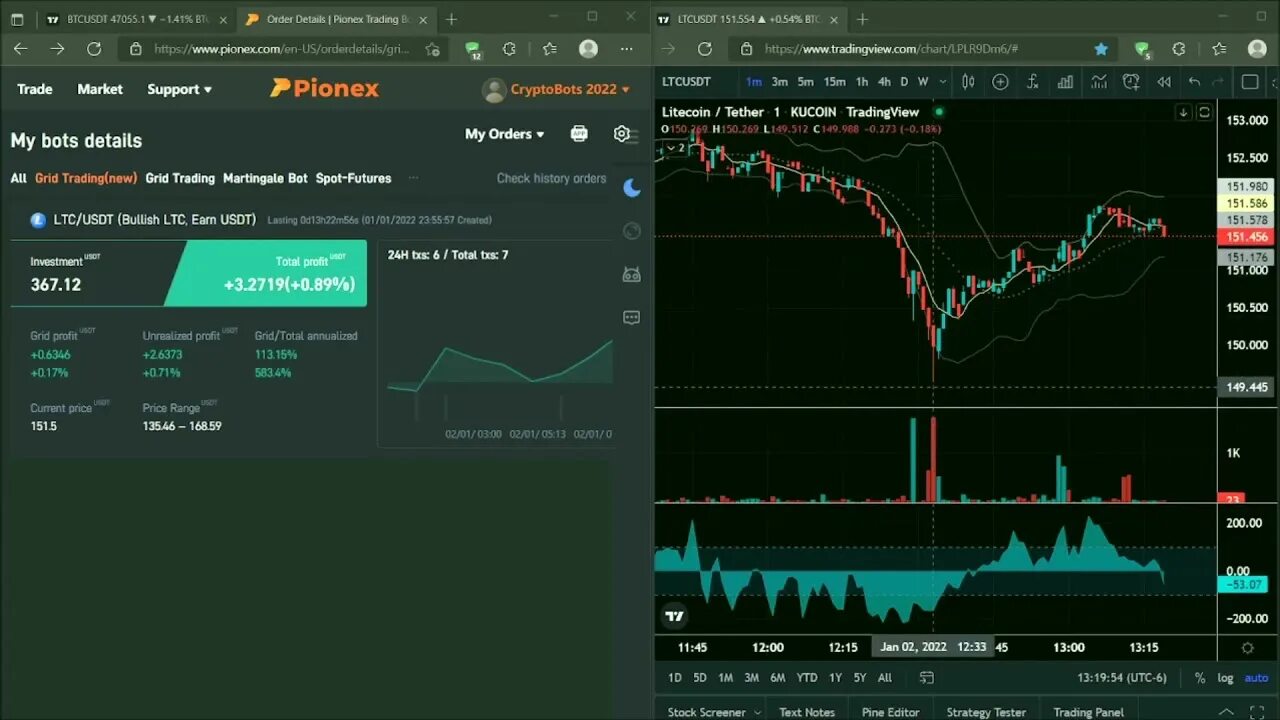Click the LTC coin icon in bot row
The height and width of the screenshot is (720, 1280).
coord(38,220)
